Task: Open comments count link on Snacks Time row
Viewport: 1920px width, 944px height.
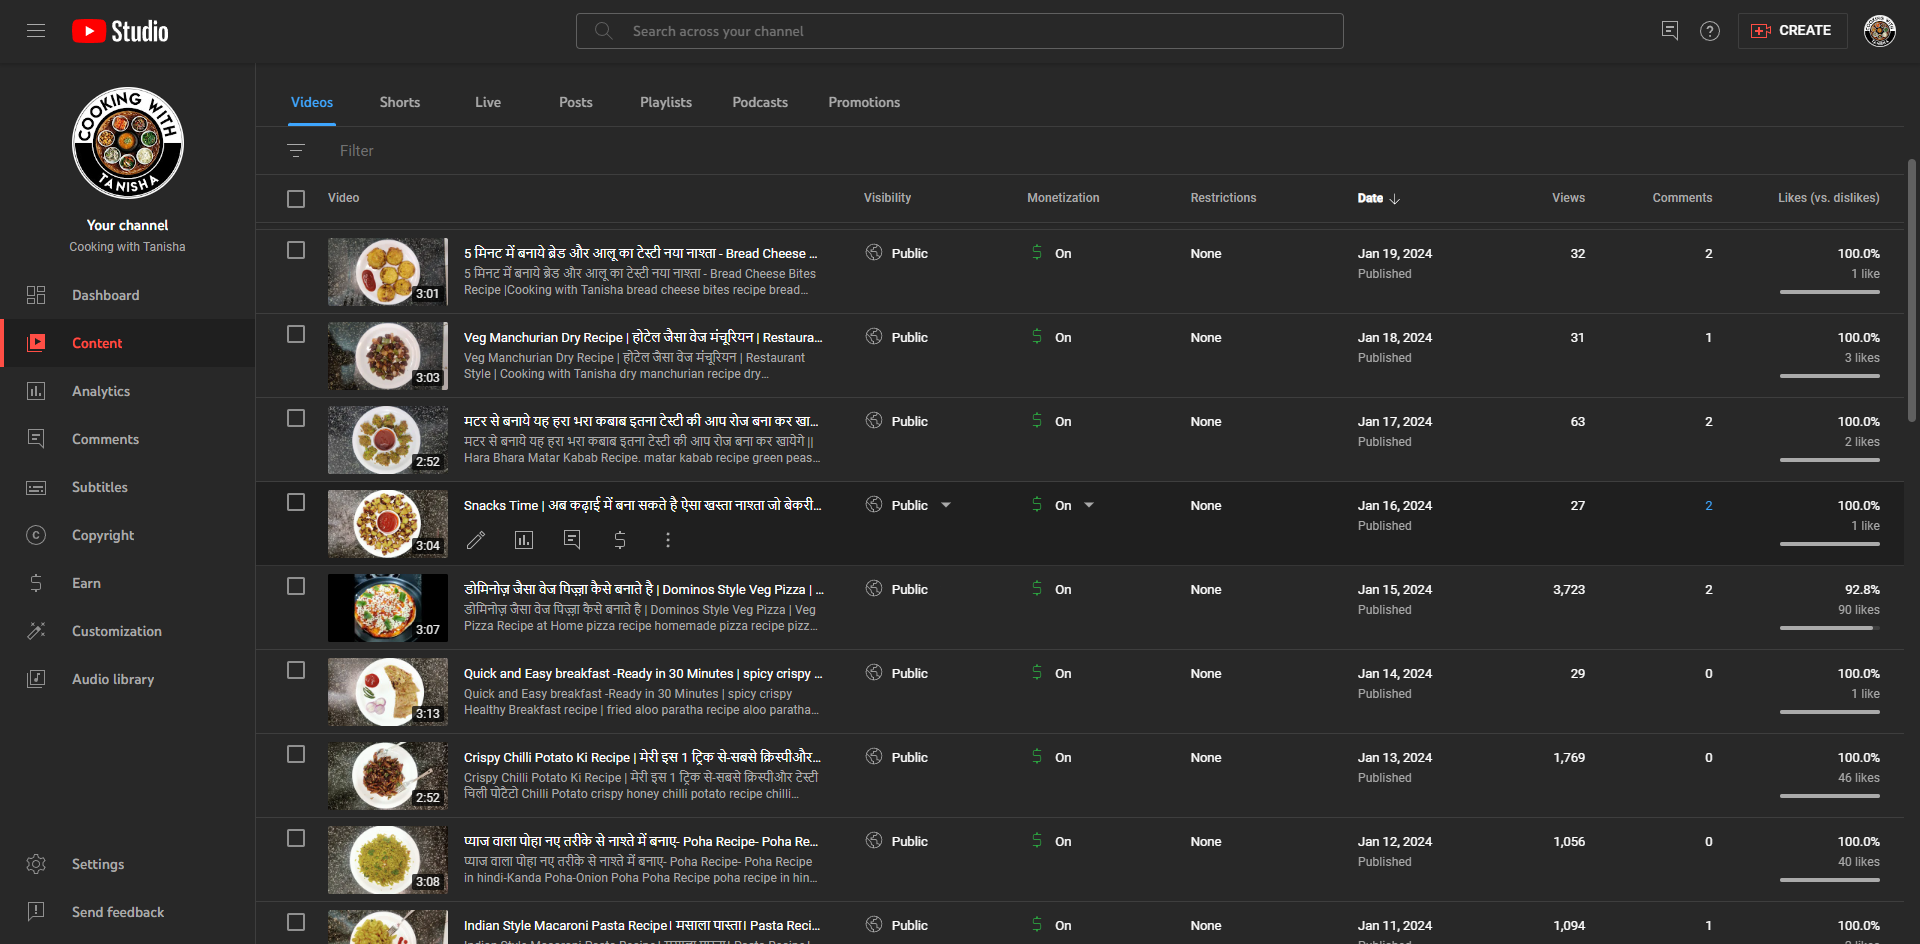Action: tap(1708, 506)
